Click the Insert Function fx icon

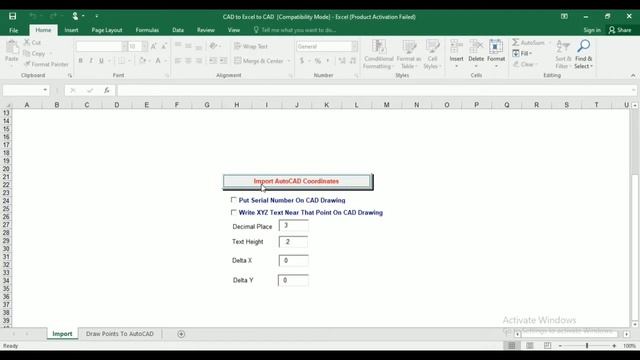pyautogui.click(x=107, y=90)
